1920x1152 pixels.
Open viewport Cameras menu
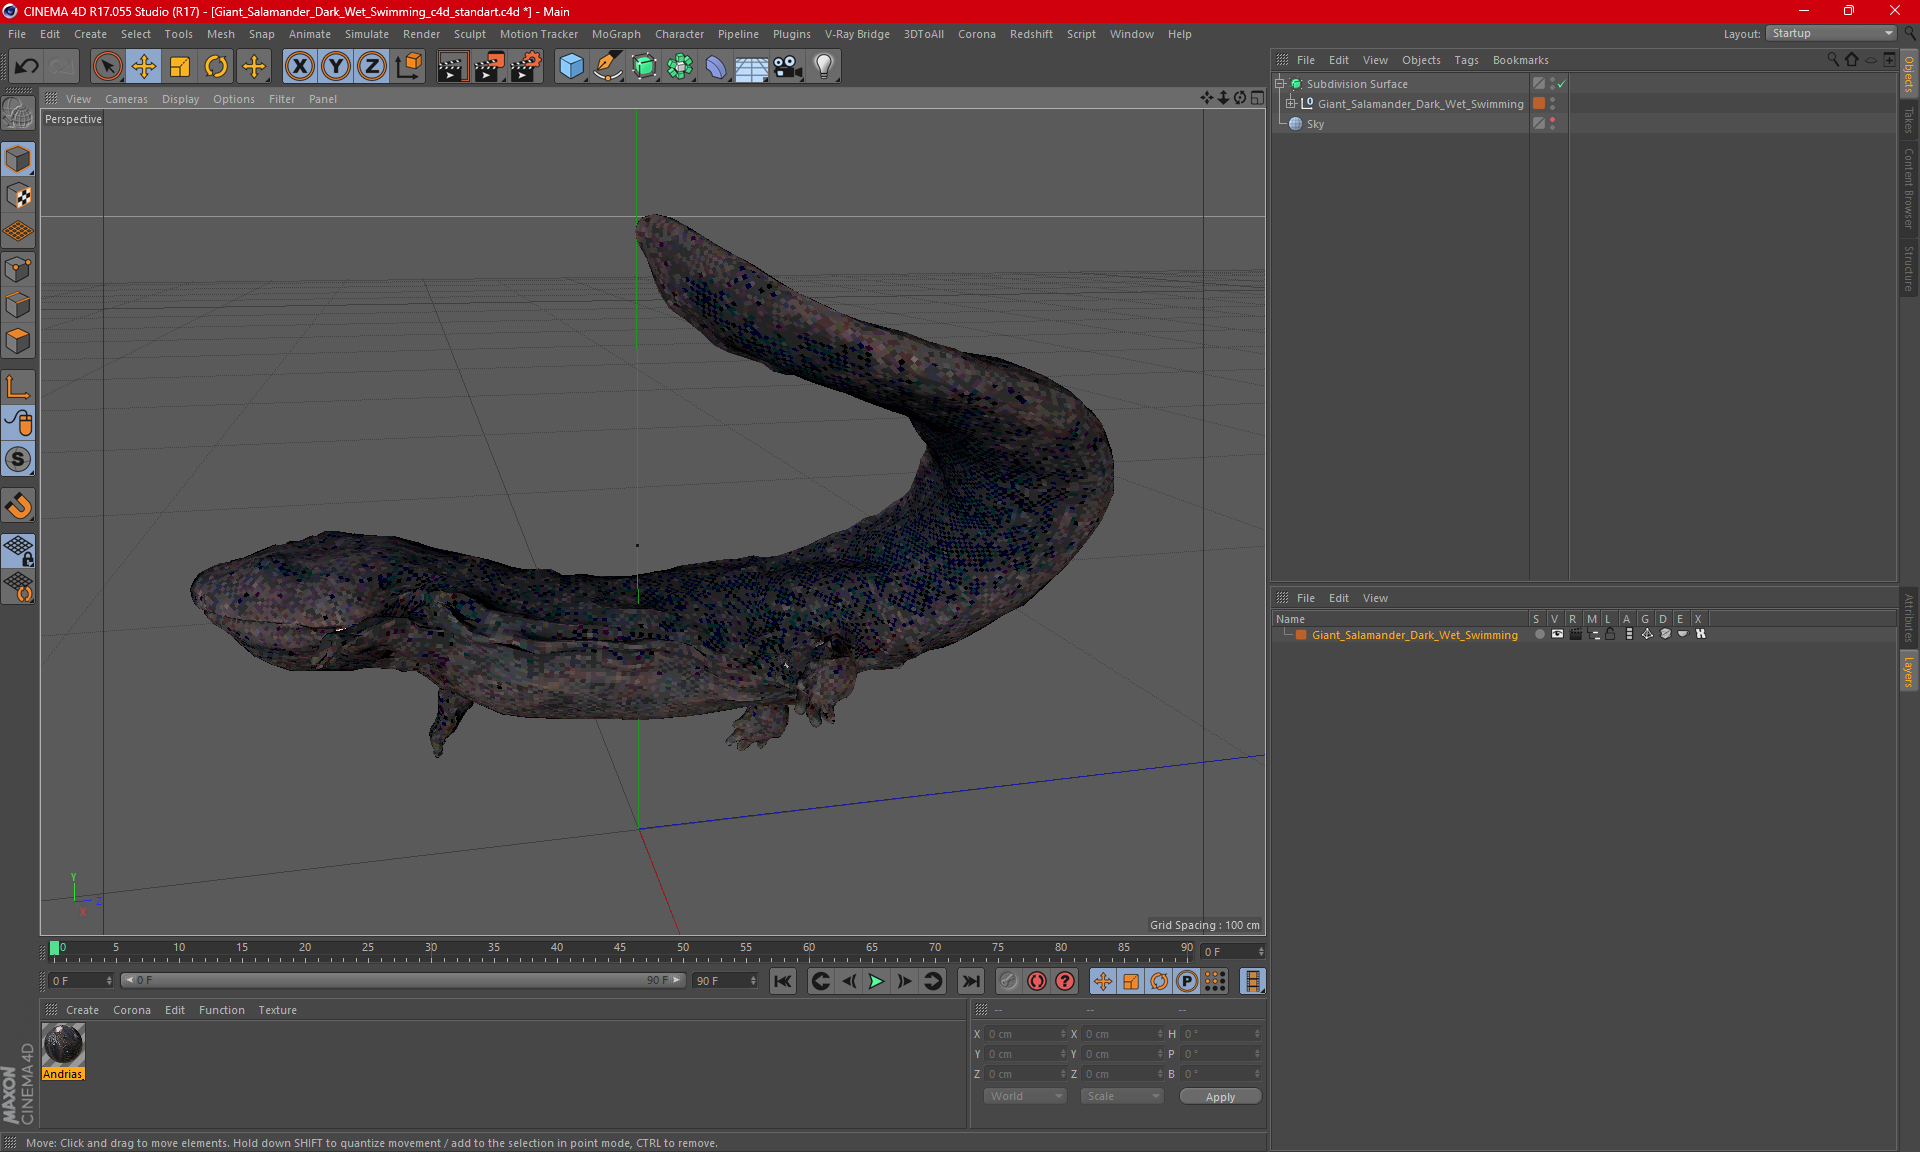click(126, 99)
